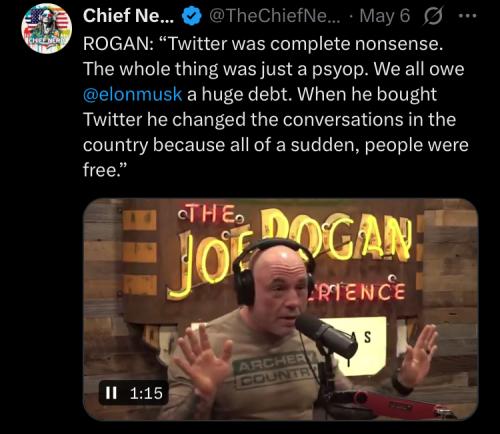Click the word ROGAN: starting the tweet
This screenshot has width=500, height=434.
[117, 44]
